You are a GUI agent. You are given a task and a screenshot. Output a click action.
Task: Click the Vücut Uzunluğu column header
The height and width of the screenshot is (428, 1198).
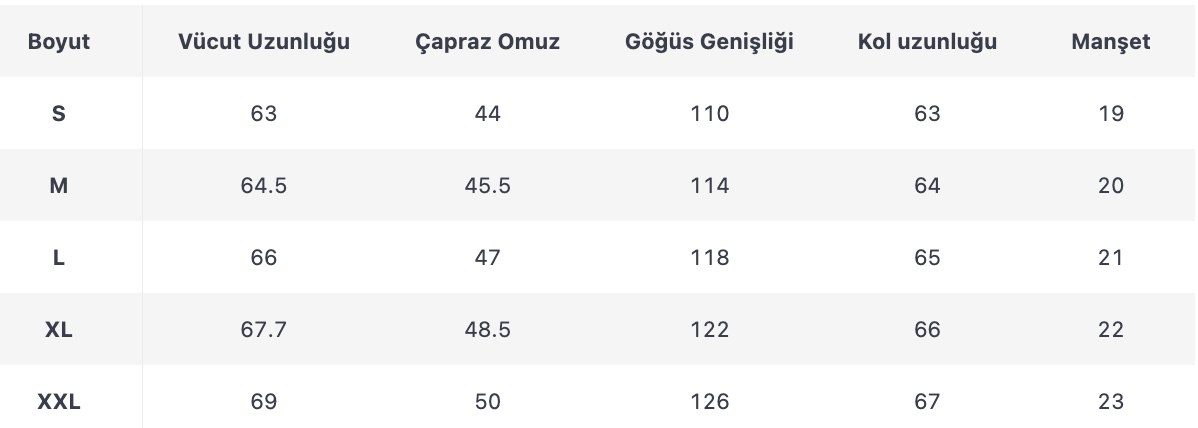(x=264, y=41)
